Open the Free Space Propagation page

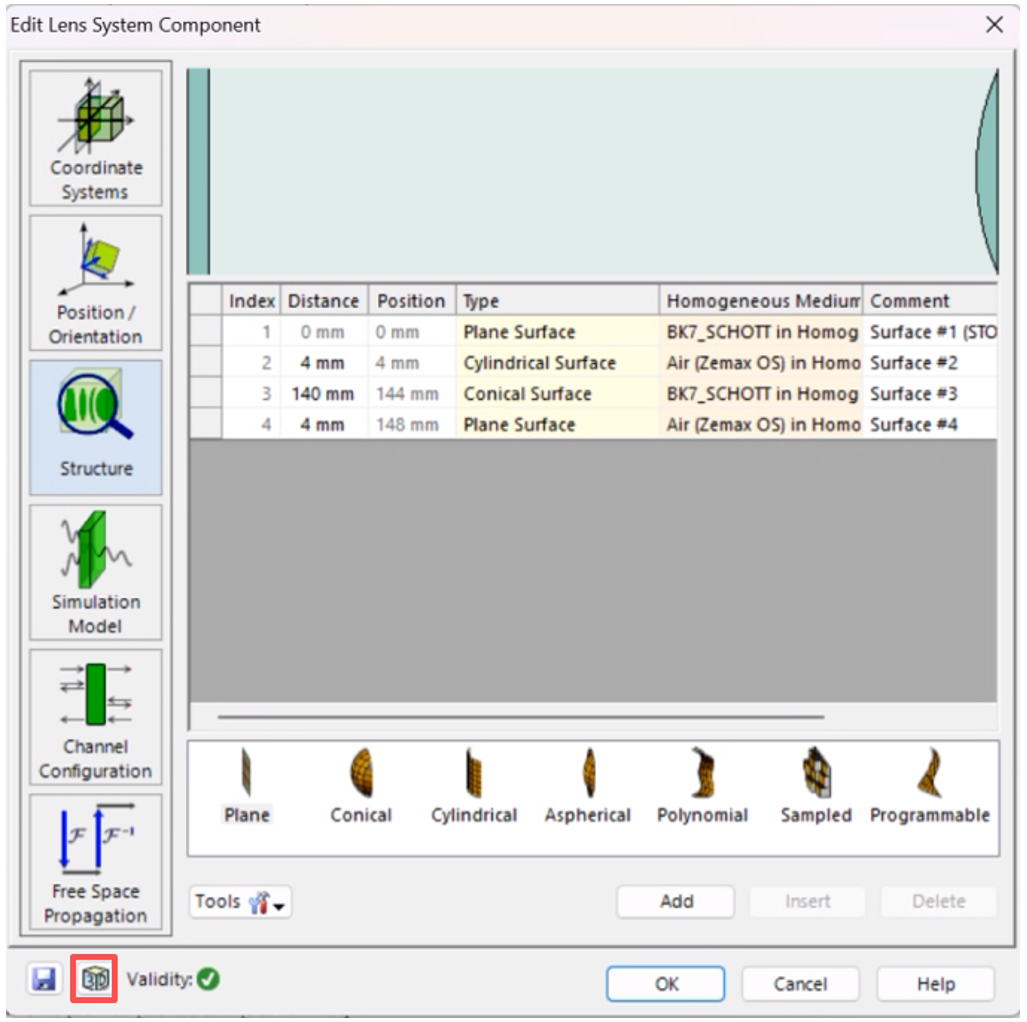pos(96,862)
